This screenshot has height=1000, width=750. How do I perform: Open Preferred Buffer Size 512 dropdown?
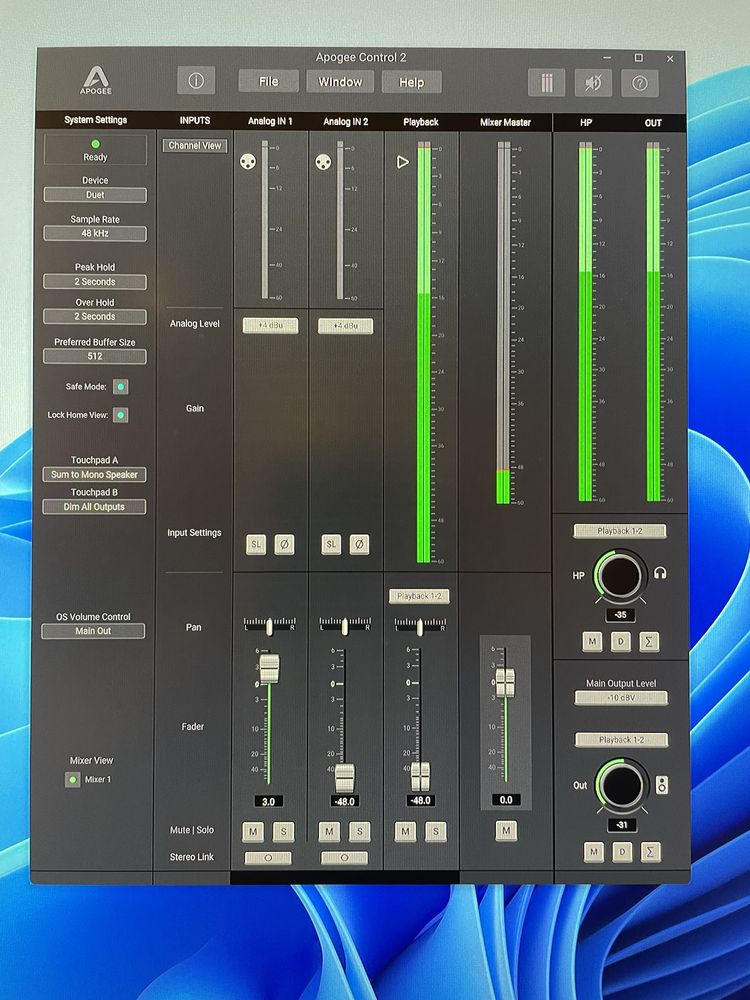click(x=95, y=357)
